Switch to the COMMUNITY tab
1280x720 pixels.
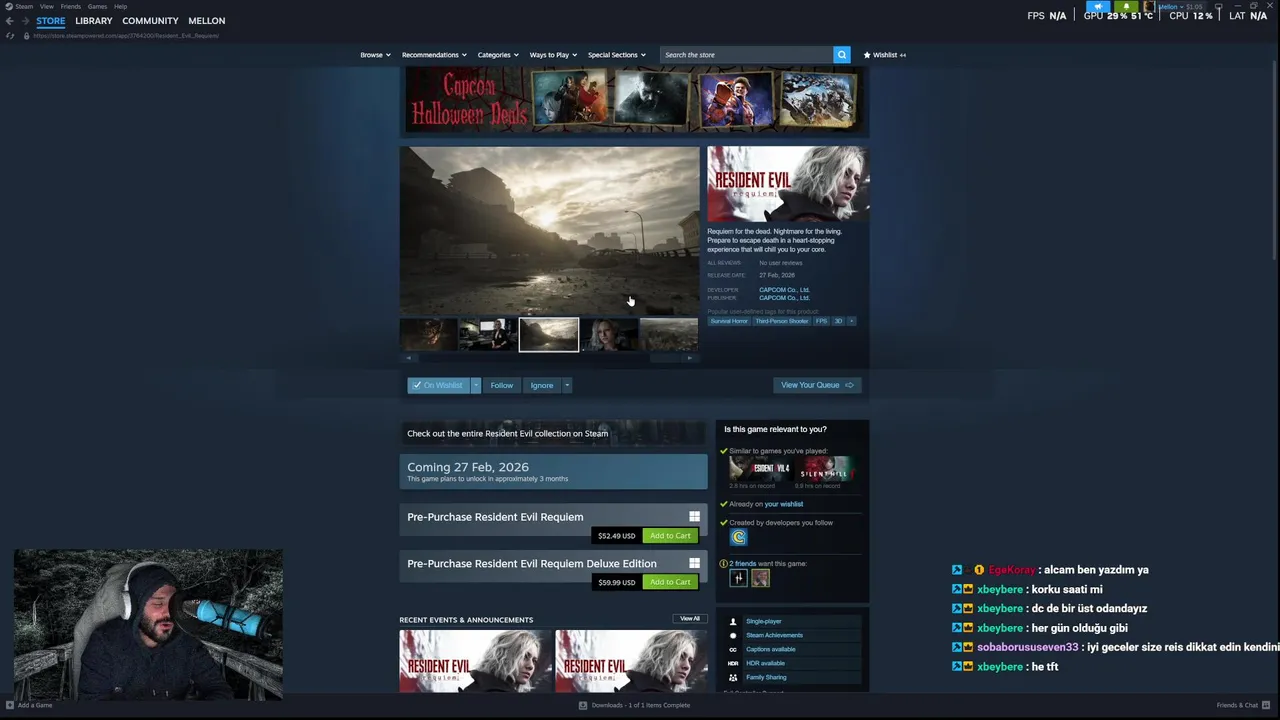(x=150, y=21)
